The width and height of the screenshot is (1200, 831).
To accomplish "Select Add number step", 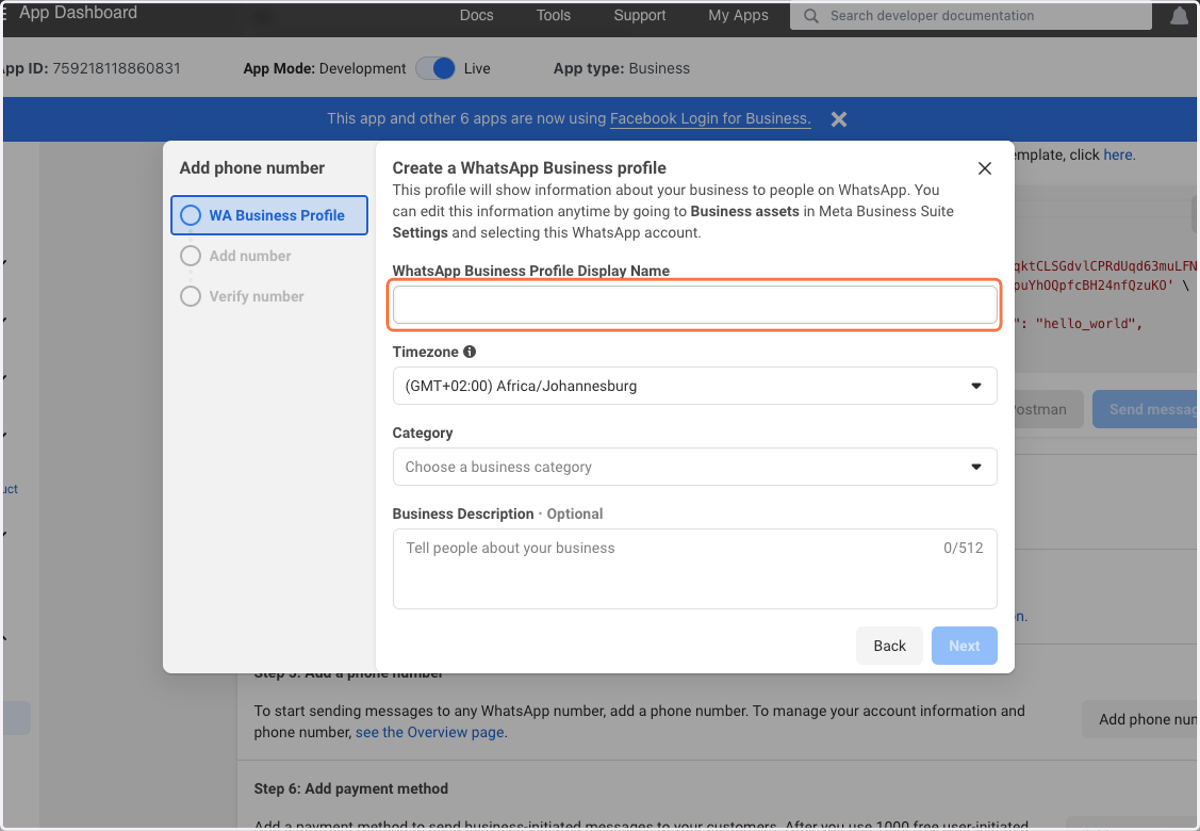I will pyautogui.click(x=236, y=256).
